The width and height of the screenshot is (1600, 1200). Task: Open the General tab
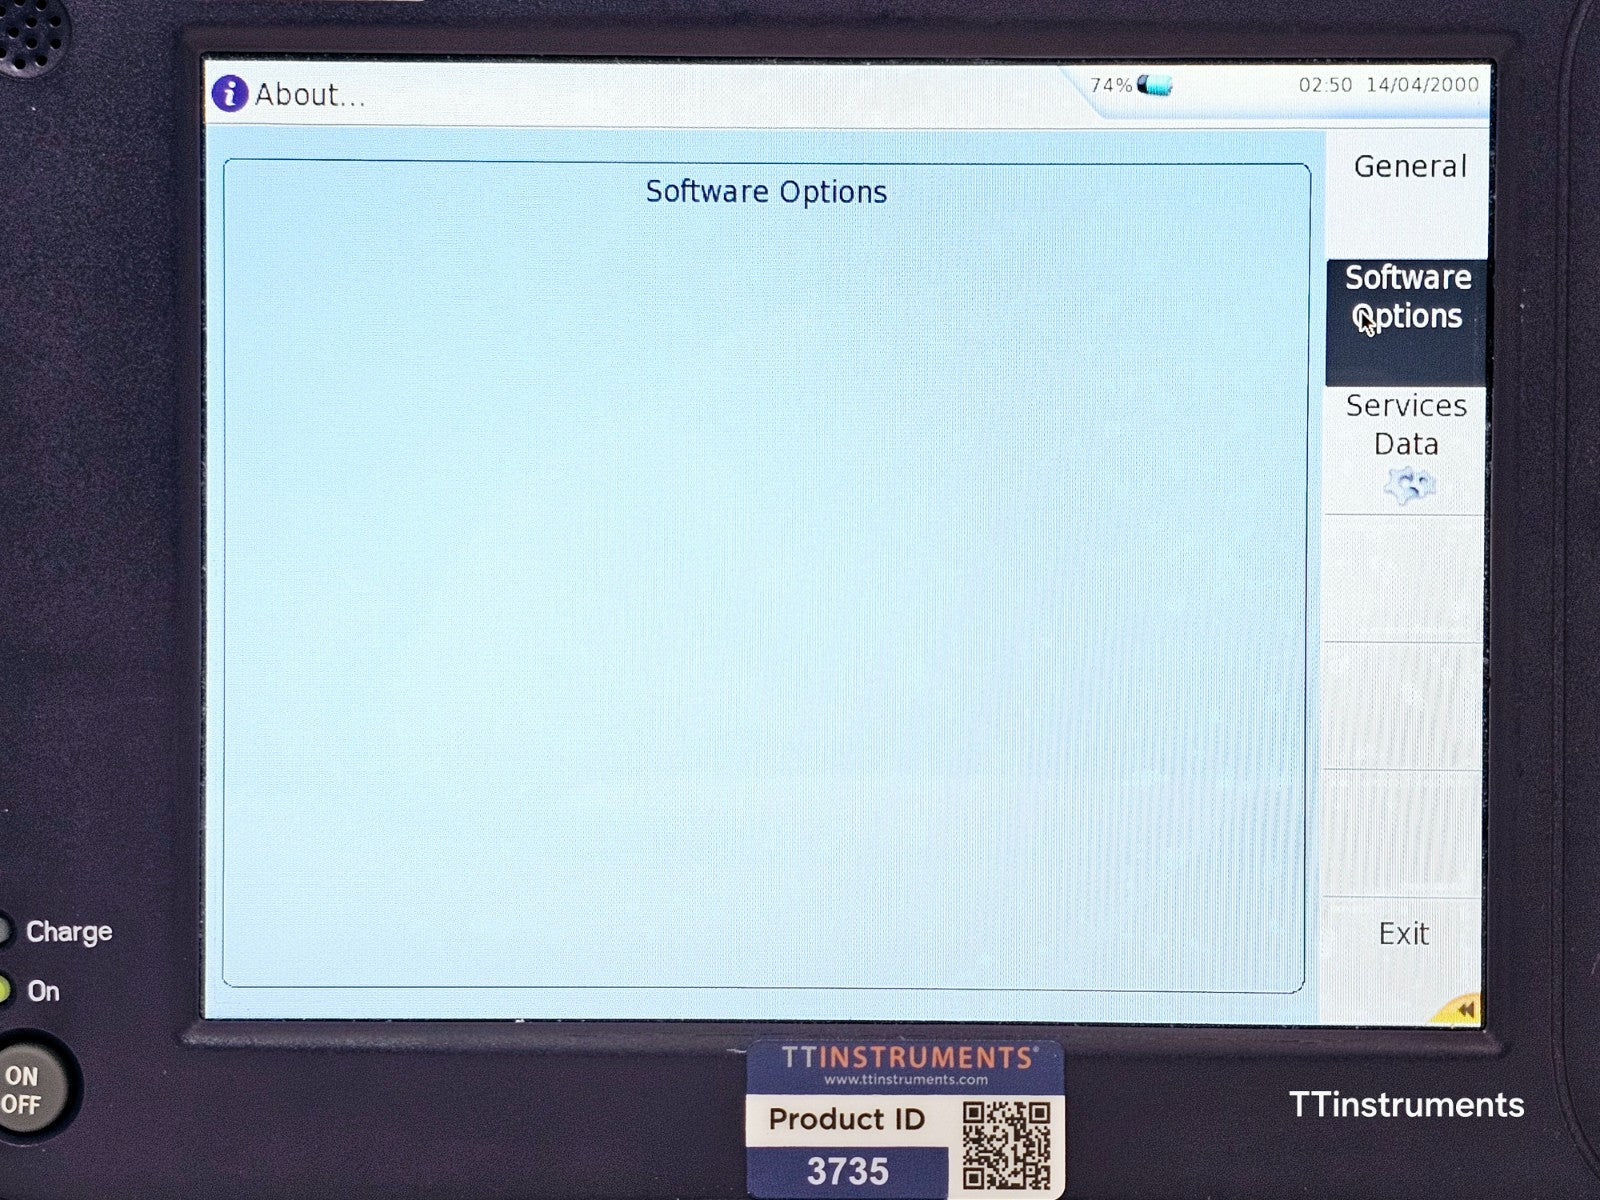coord(1407,194)
